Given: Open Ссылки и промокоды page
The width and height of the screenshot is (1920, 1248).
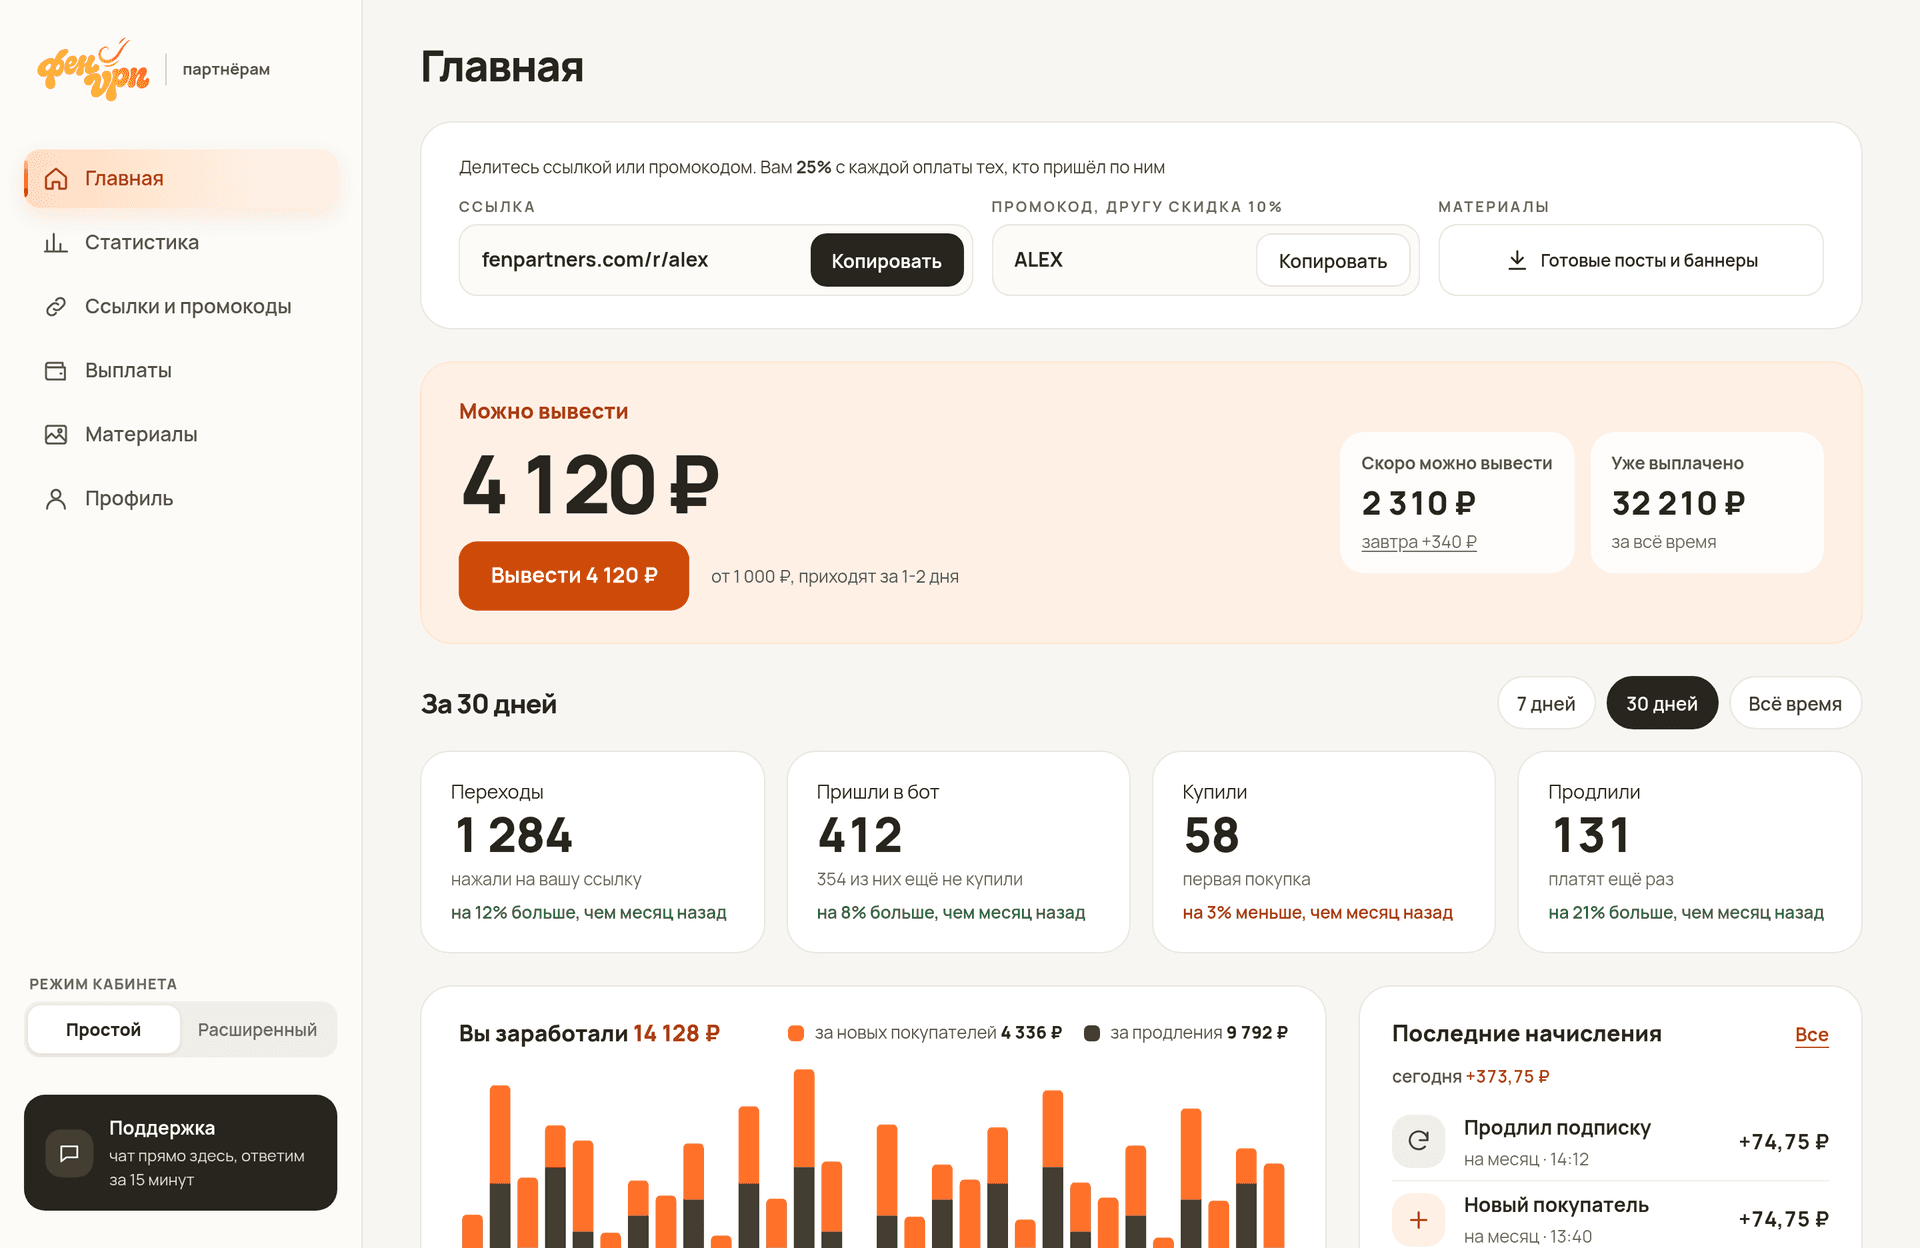Looking at the screenshot, I should [181, 307].
